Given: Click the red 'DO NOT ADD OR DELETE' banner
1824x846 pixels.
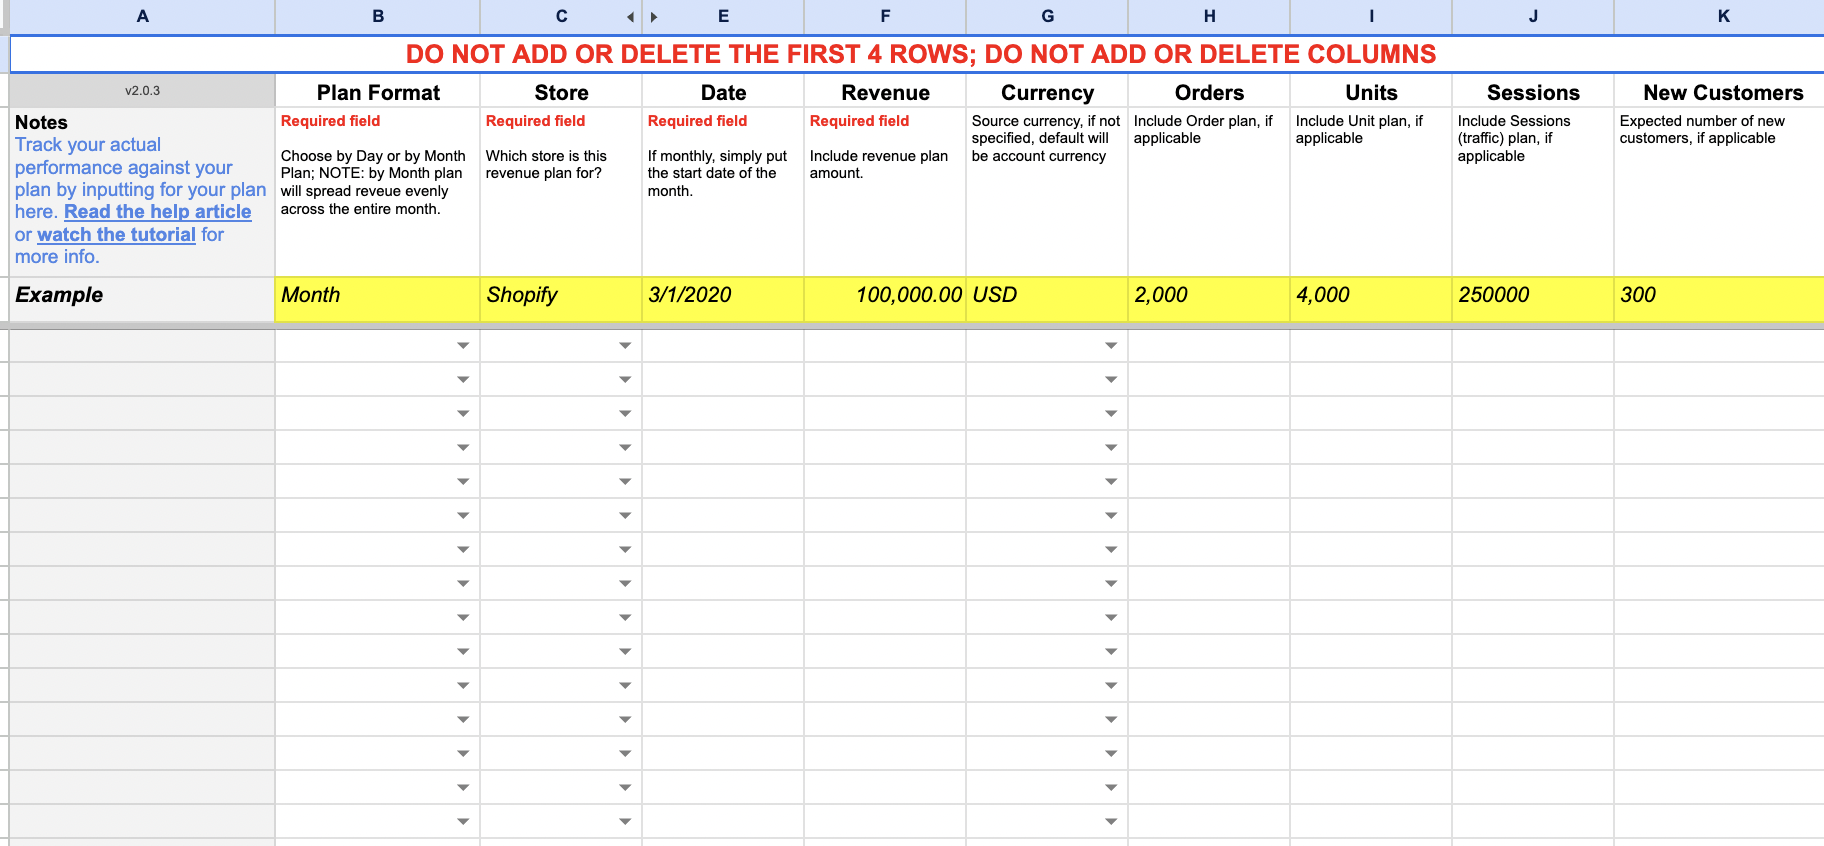Looking at the screenshot, I should pyautogui.click(x=920, y=55).
